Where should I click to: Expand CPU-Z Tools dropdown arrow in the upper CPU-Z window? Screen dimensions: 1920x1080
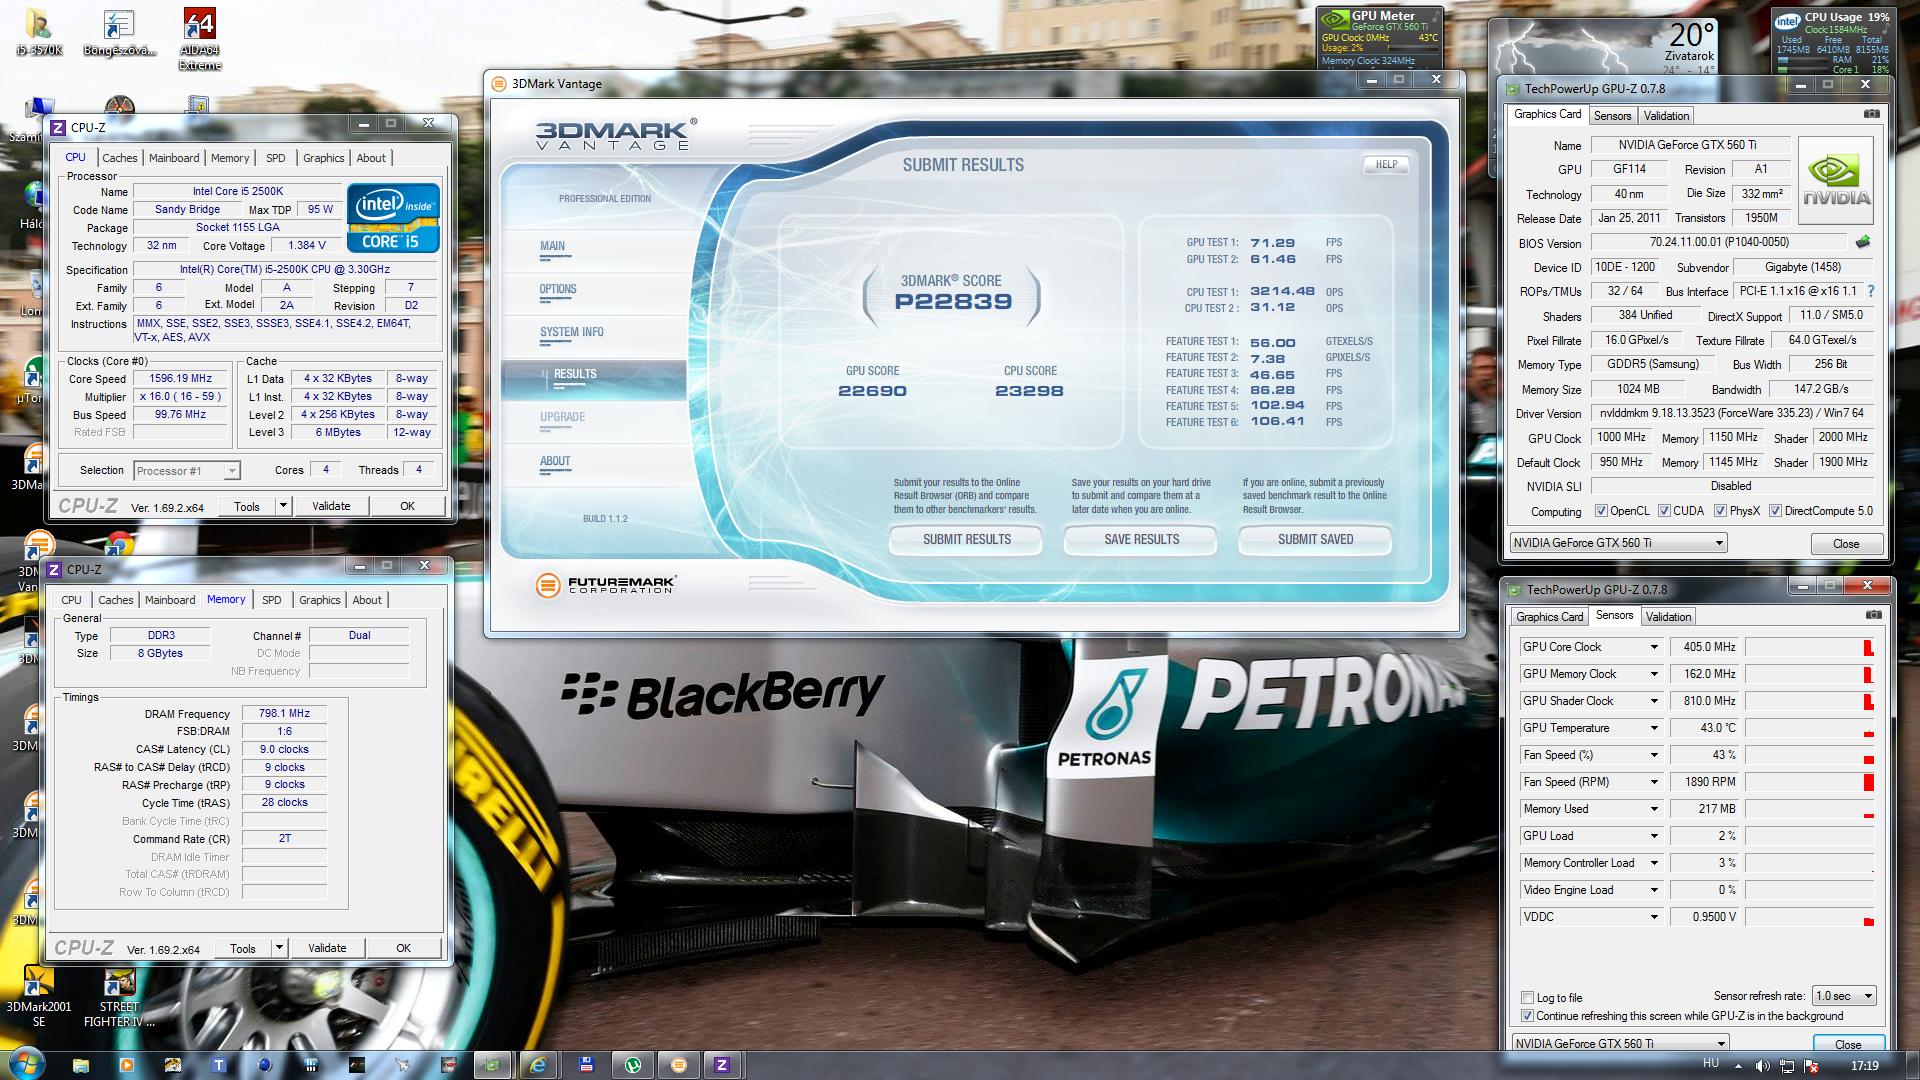click(x=283, y=506)
